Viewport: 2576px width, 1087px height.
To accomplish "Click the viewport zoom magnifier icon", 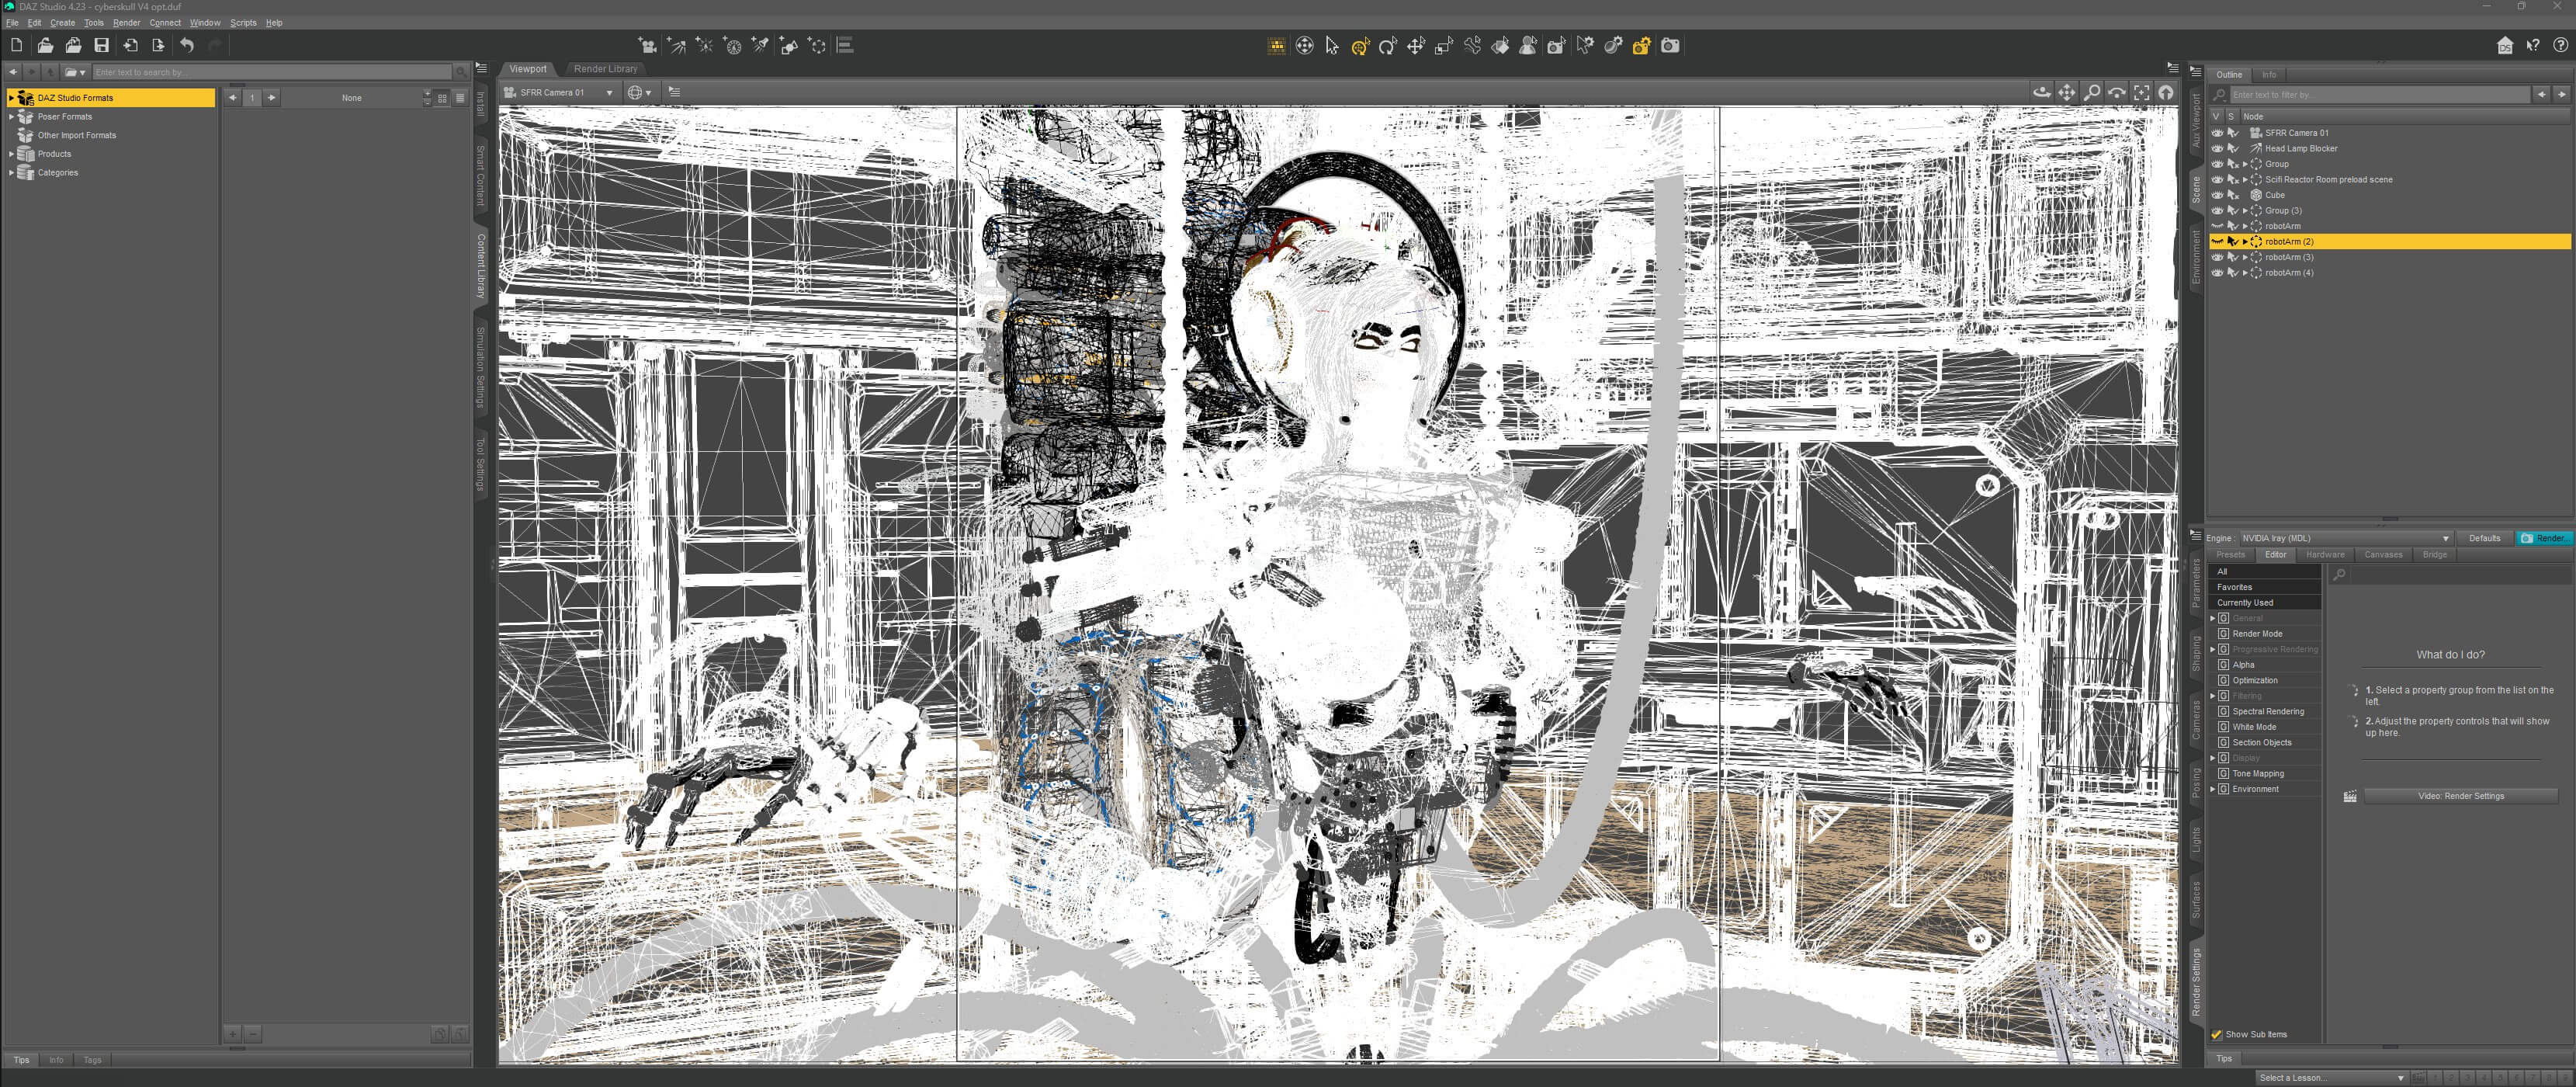I will (2092, 92).
